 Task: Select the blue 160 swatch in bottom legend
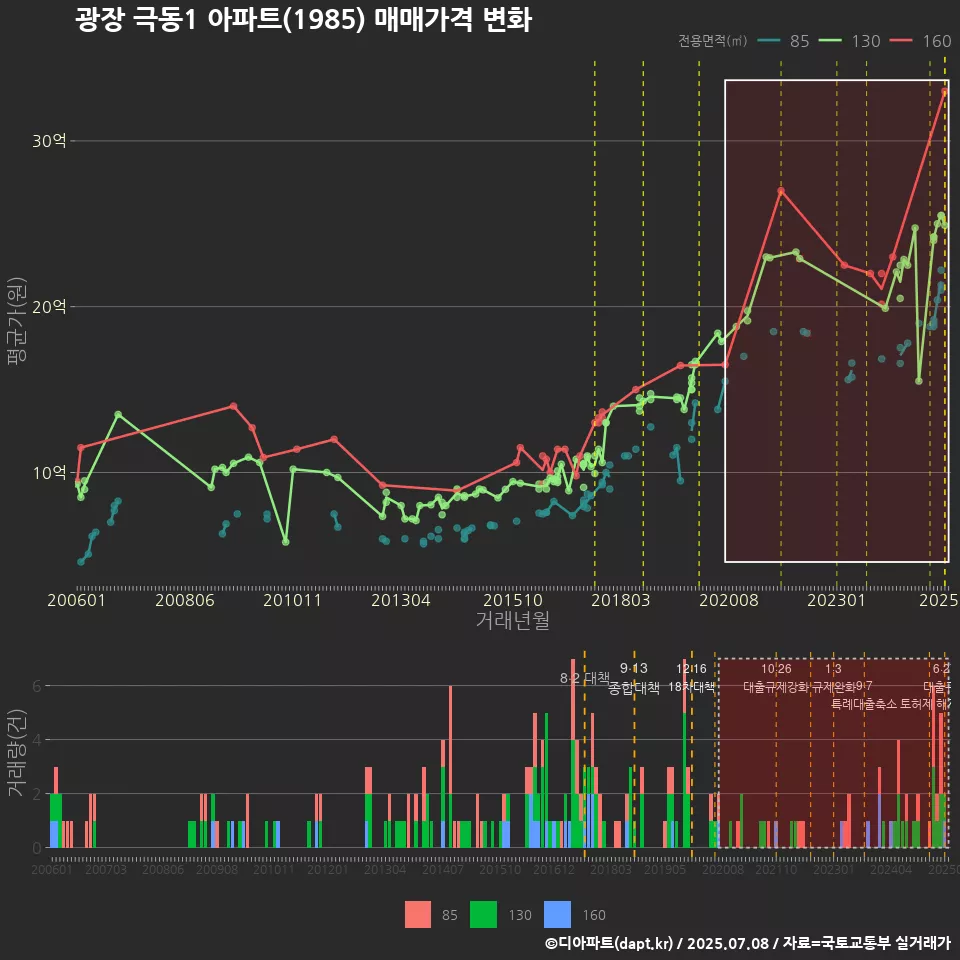pos(557,915)
